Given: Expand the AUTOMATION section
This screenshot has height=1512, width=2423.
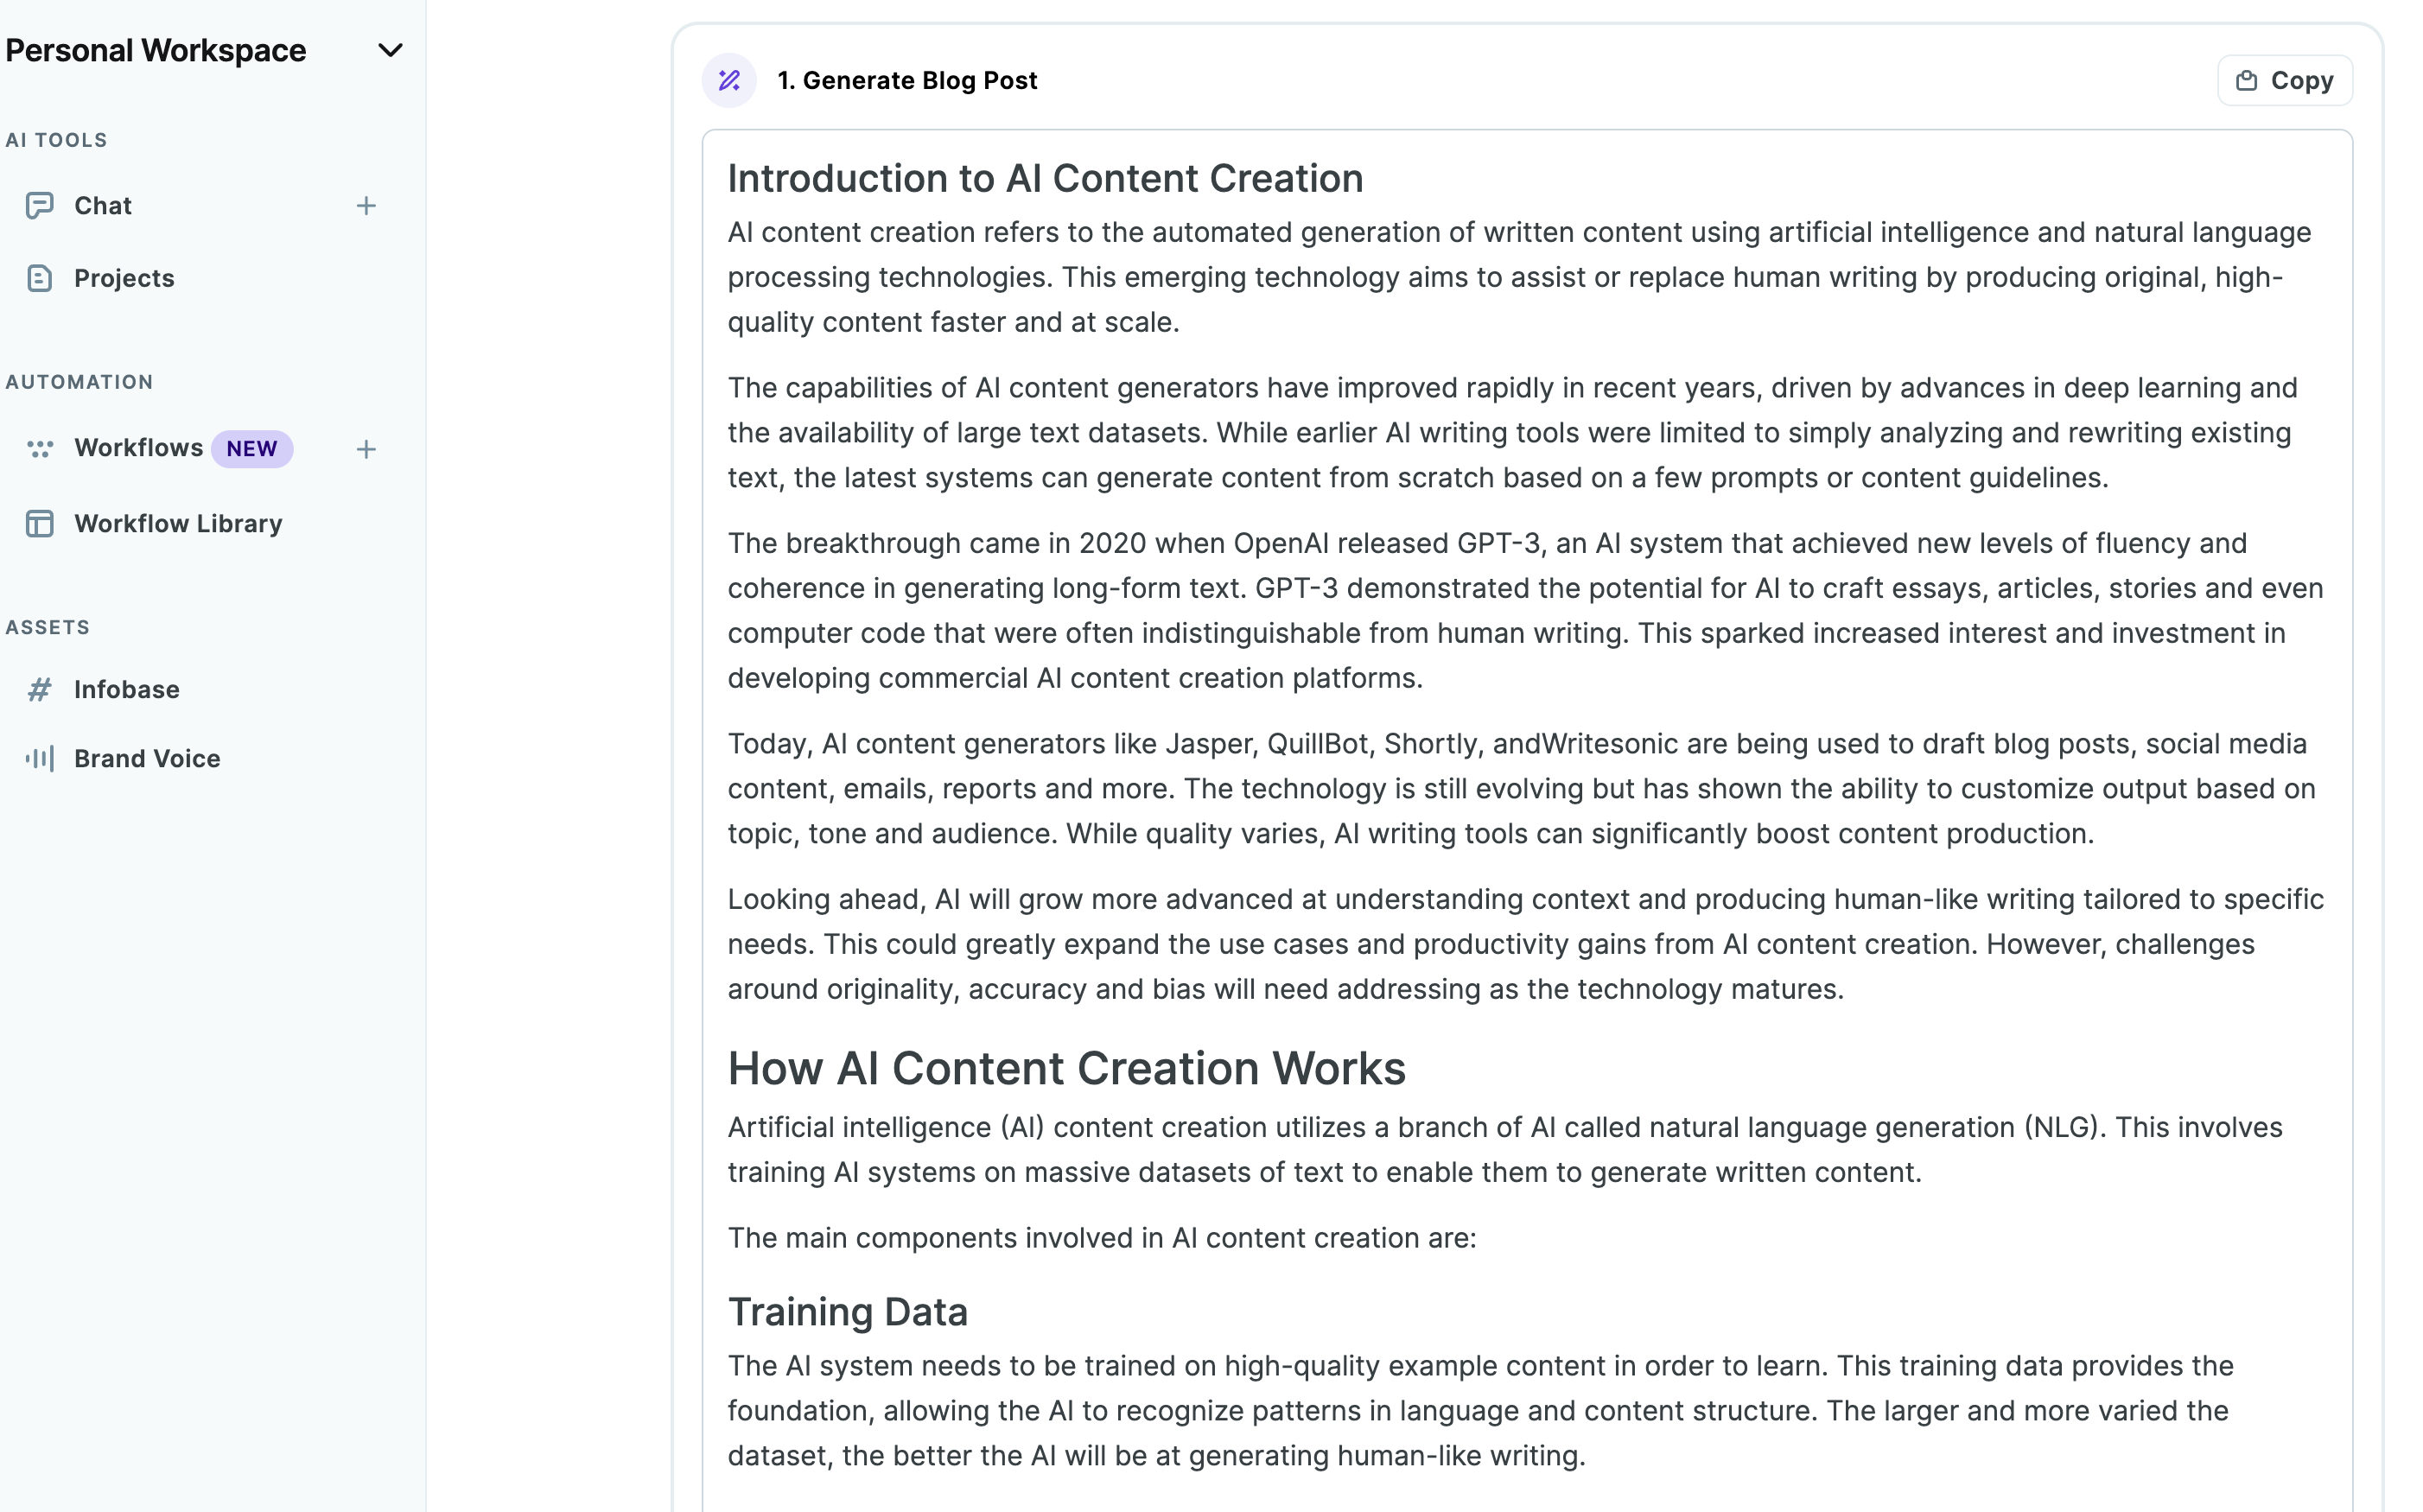Looking at the screenshot, I should pyautogui.click(x=79, y=380).
